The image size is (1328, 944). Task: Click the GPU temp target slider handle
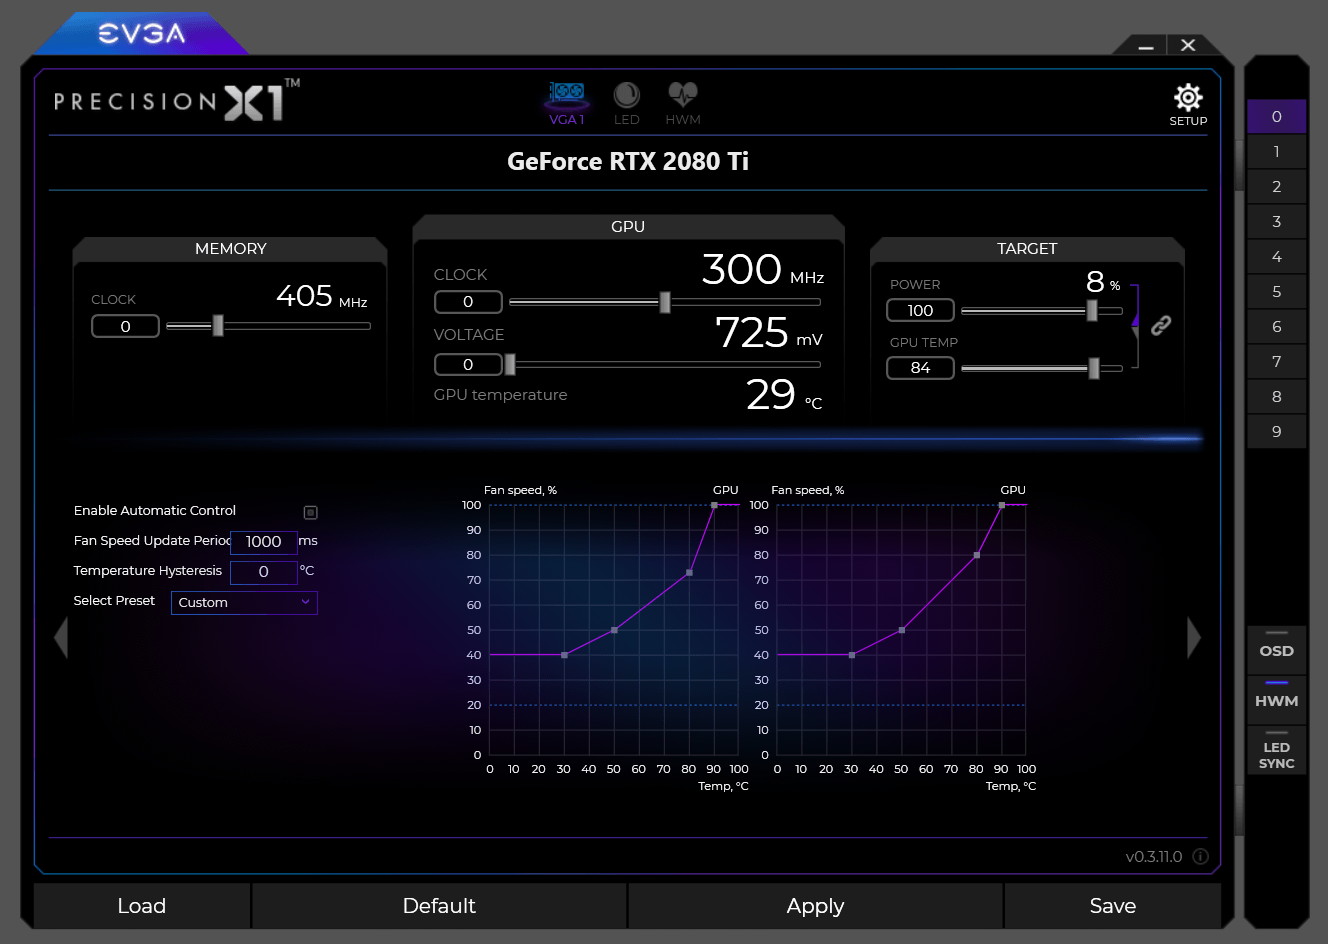[x=1094, y=368]
